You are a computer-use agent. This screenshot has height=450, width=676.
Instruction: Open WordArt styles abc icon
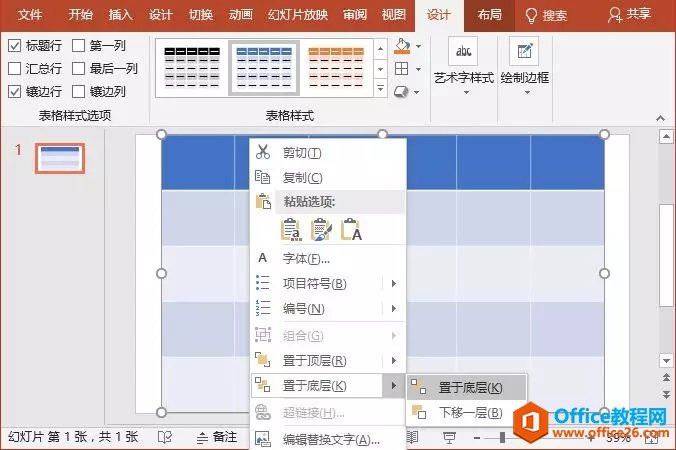(463, 51)
